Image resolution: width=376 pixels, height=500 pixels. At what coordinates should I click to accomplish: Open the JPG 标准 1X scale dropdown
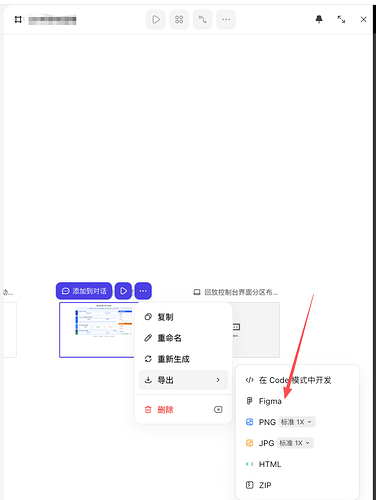295,443
